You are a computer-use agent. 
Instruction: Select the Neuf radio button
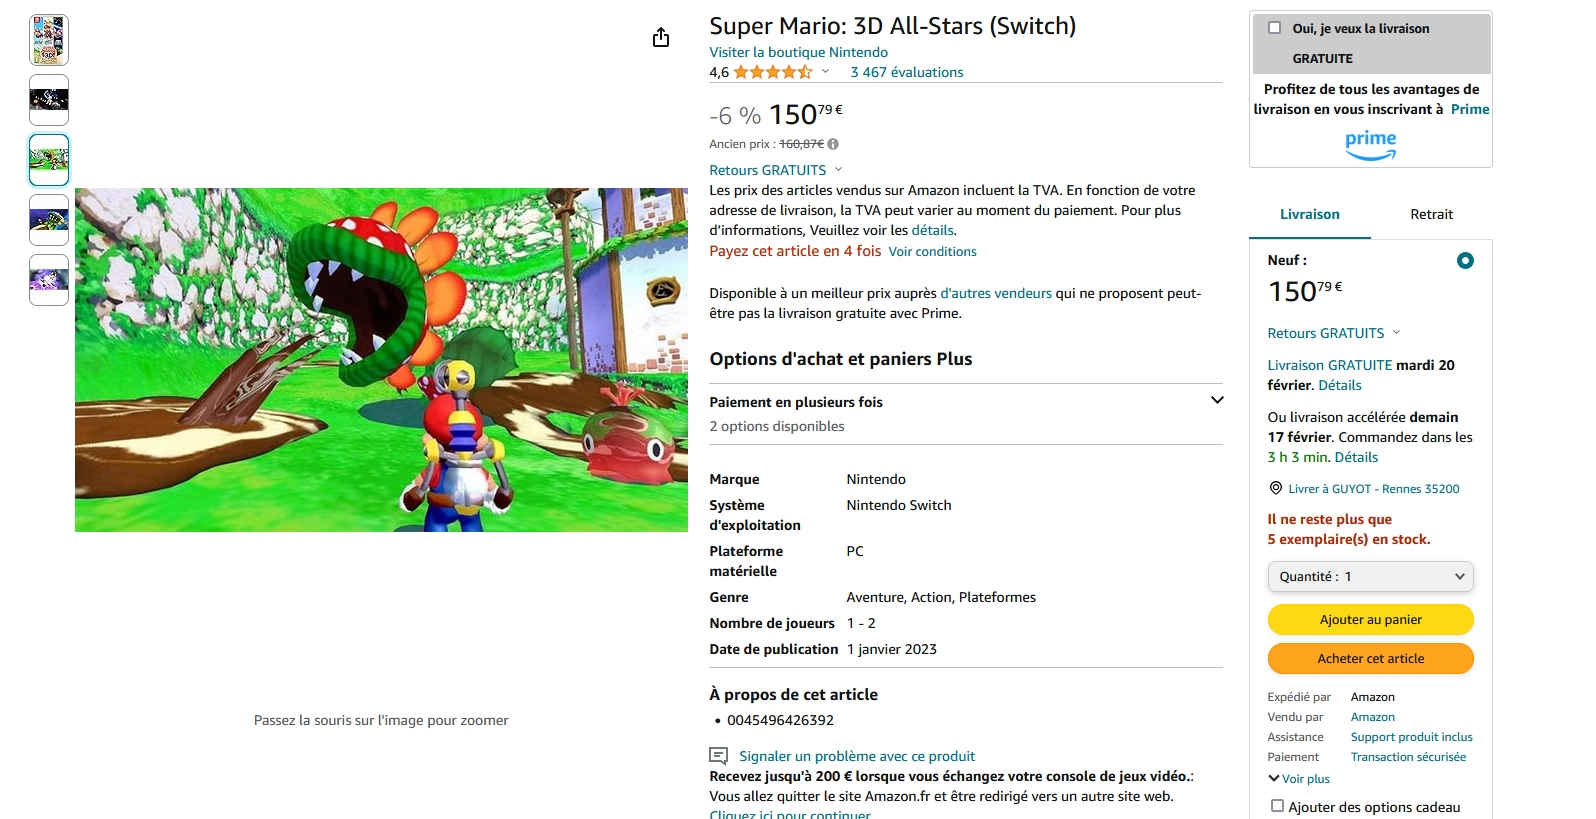[x=1465, y=261]
